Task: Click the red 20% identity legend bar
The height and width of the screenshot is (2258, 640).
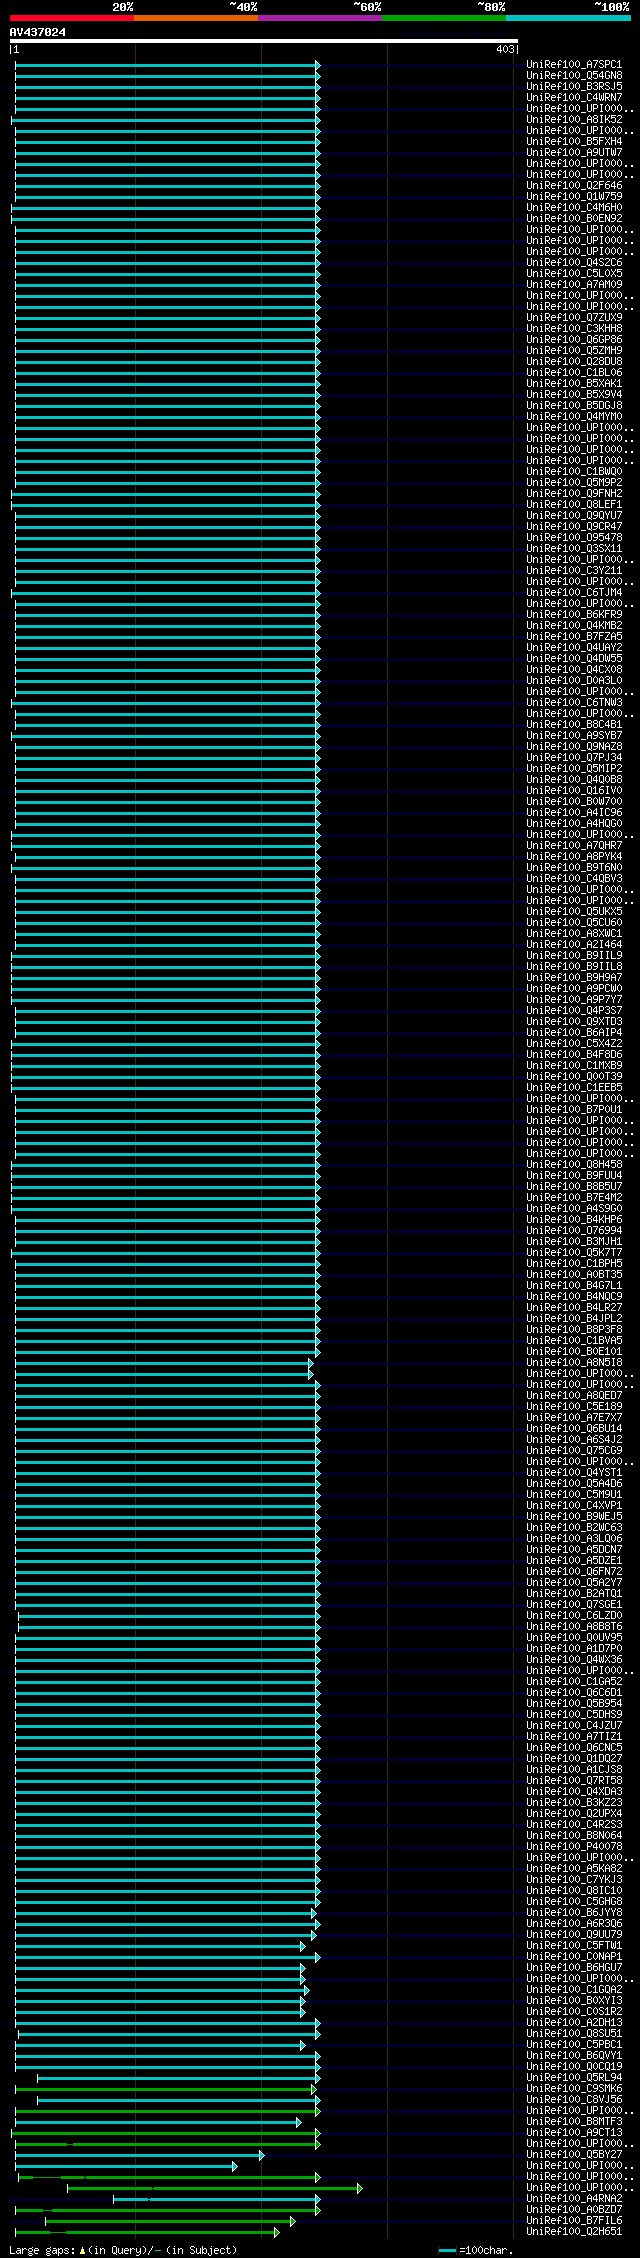Action: click(72, 17)
